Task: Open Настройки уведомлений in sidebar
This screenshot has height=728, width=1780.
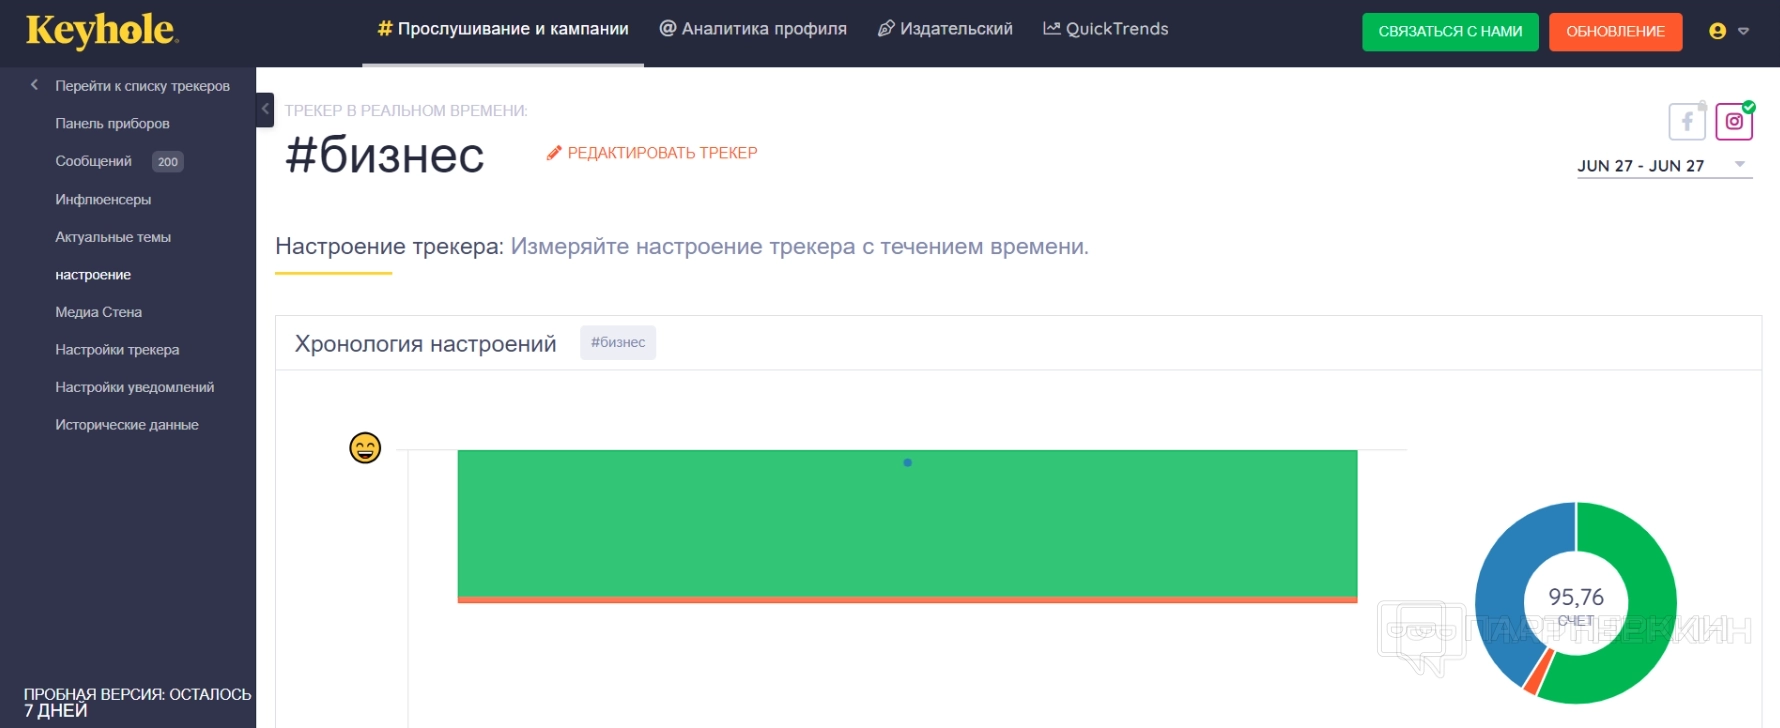Action: pos(134,387)
